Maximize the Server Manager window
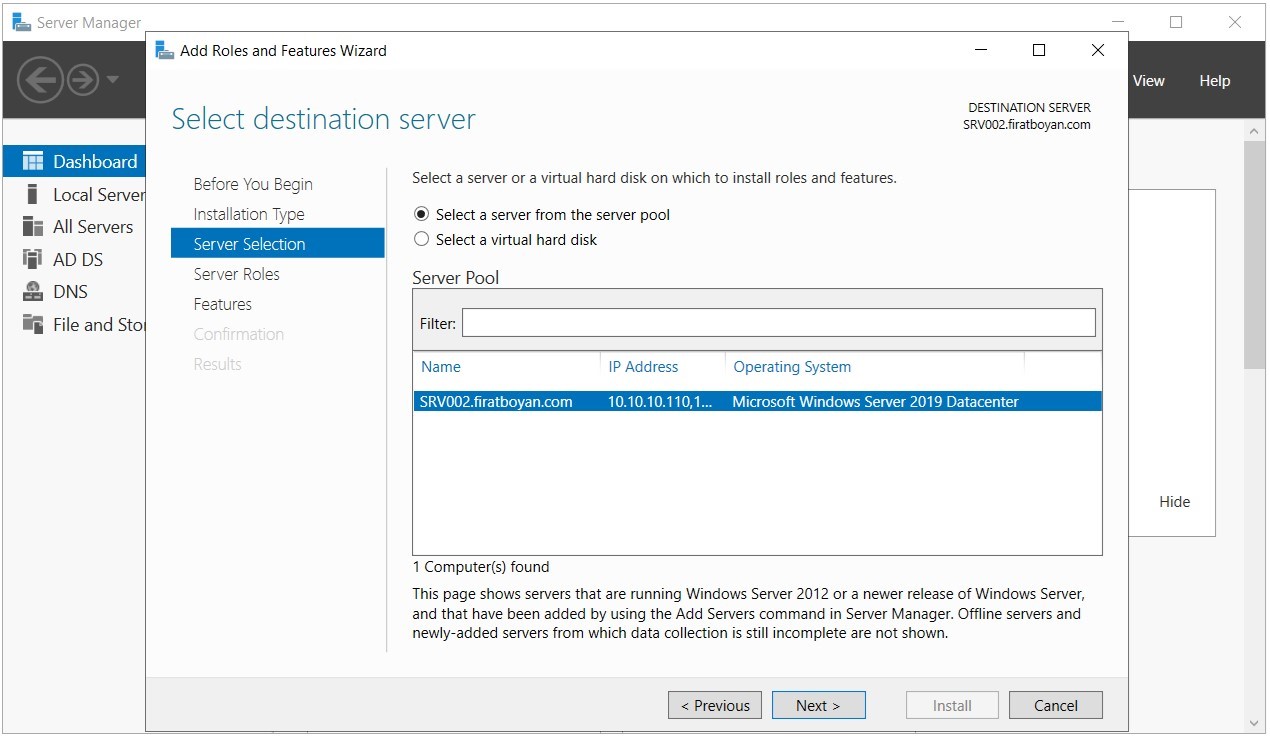 1176,22
